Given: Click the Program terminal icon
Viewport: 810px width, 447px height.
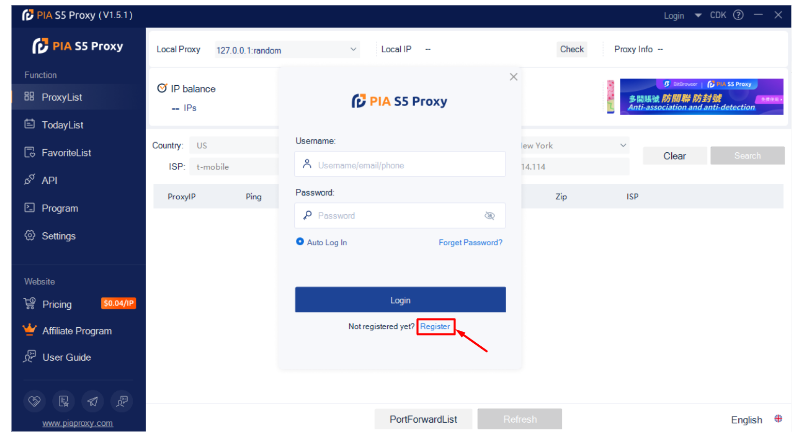Looking at the screenshot, I should pos(29,208).
